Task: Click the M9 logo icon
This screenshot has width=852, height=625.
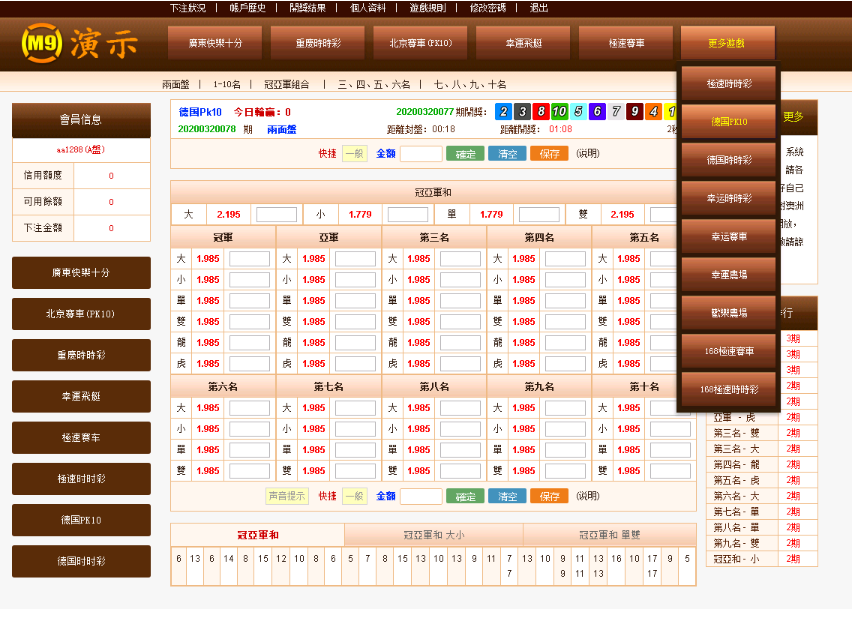Action: (41, 43)
